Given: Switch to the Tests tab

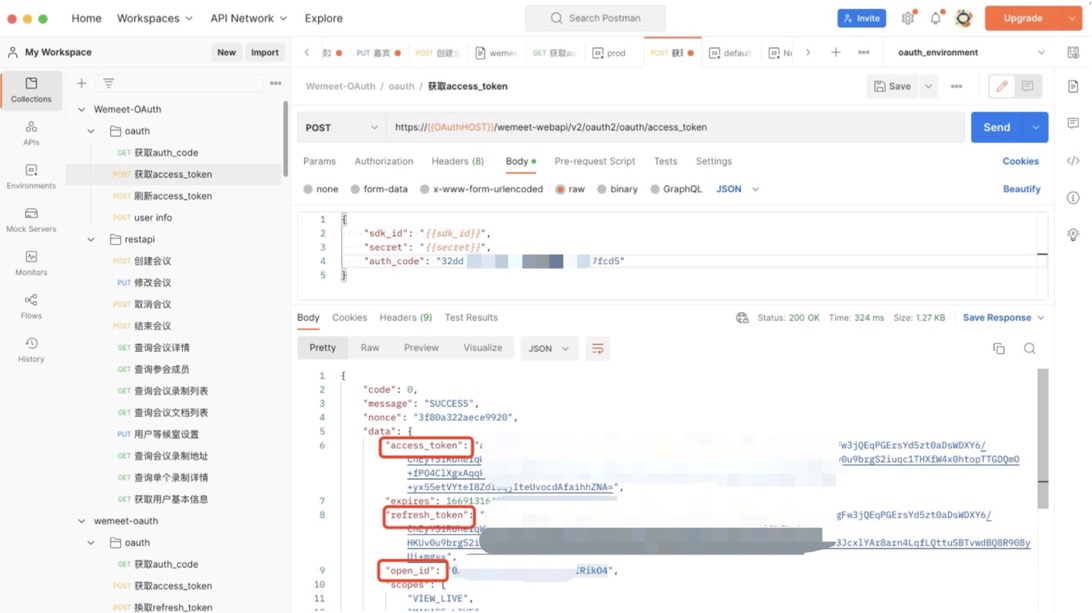Looking at the screenshot, I should pos(665,161).
